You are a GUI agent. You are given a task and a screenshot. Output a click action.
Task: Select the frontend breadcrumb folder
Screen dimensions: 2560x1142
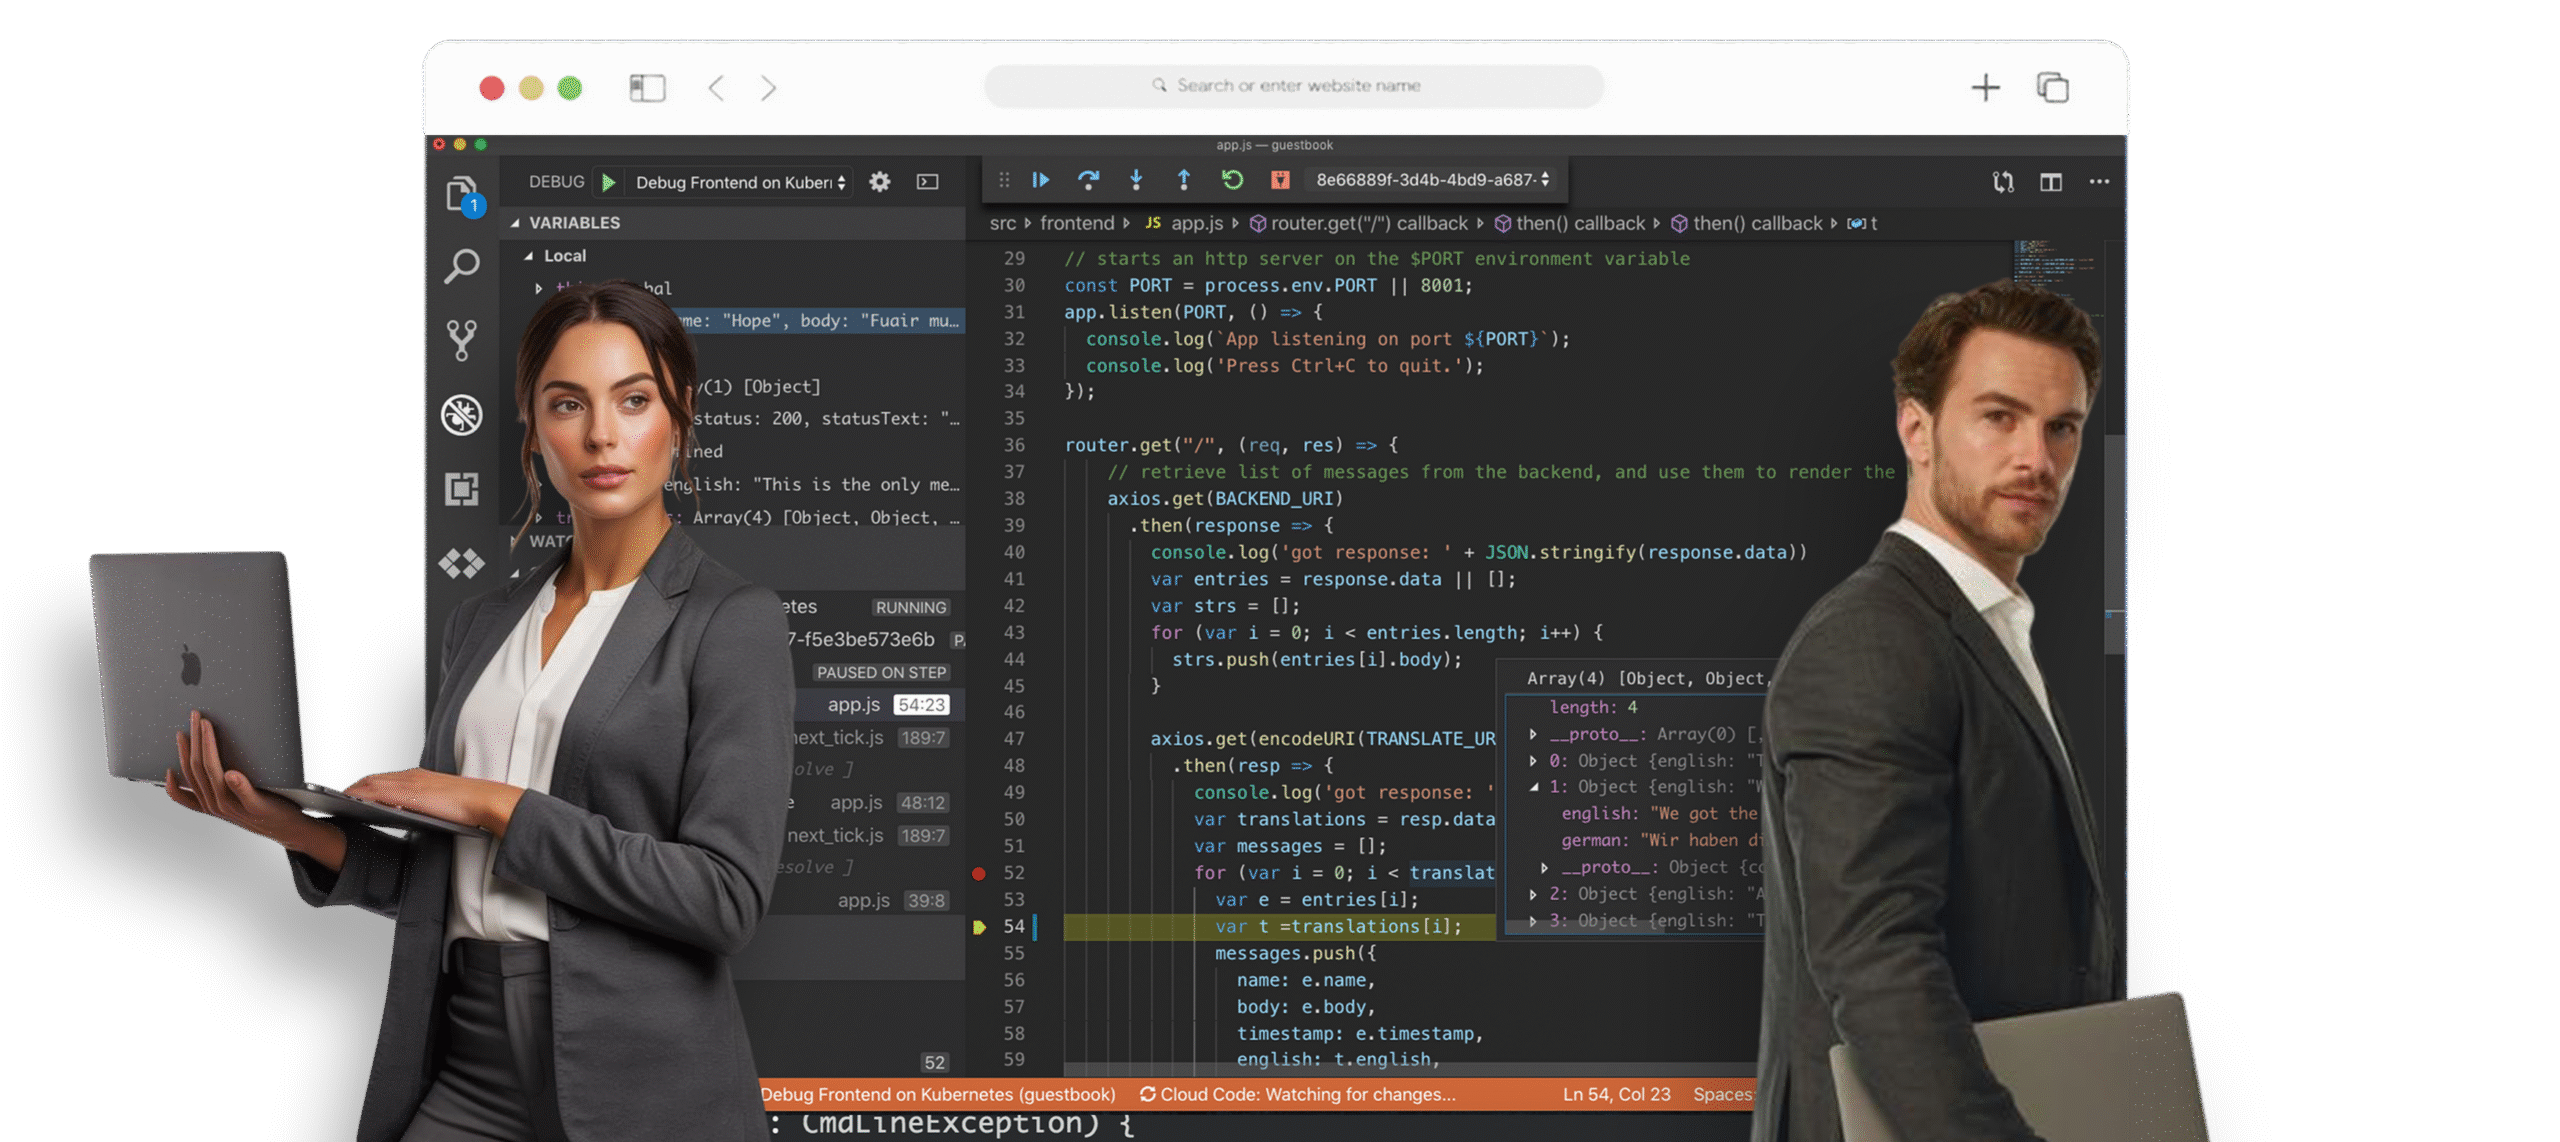[x=1076, y=224]
